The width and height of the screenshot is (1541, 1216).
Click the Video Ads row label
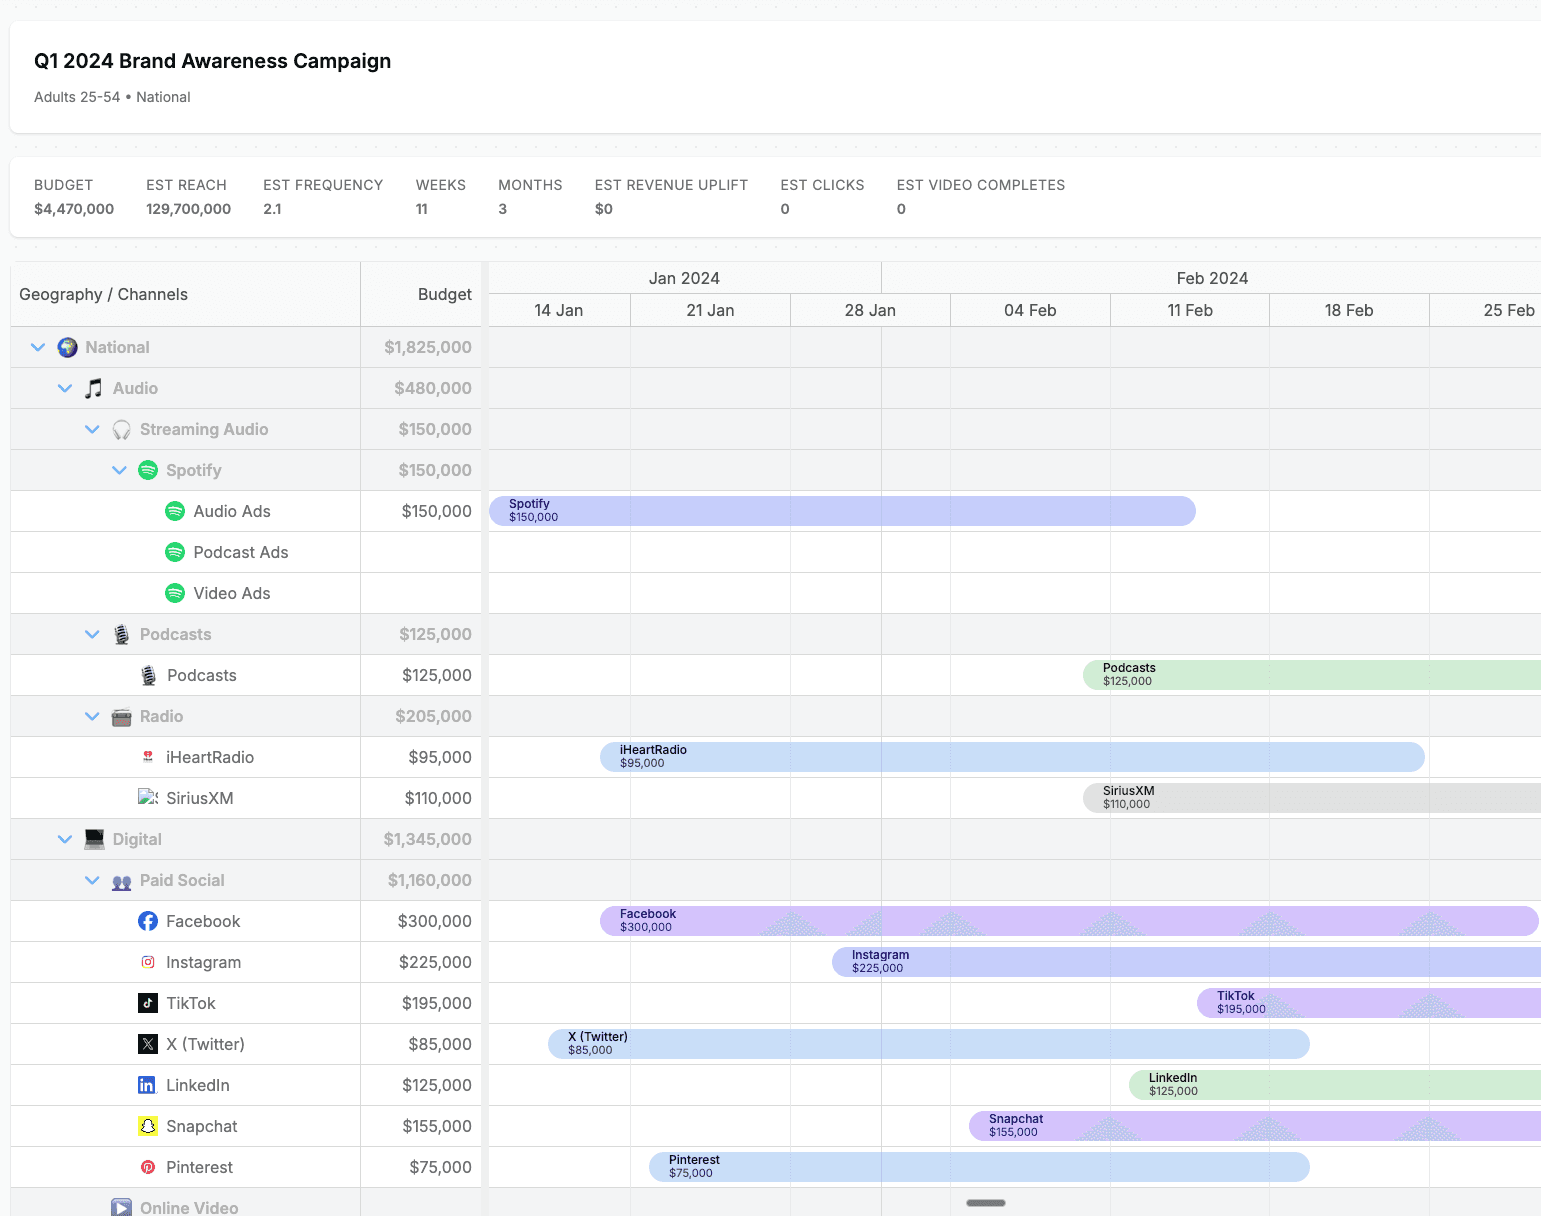pyautogui.click(x=232, y=593)
